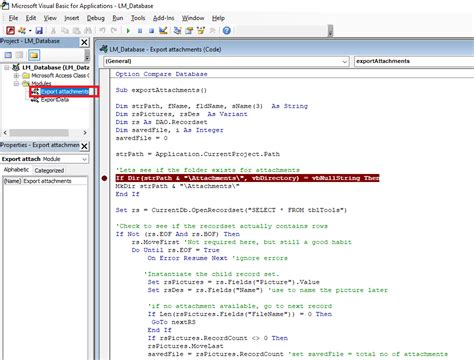The width and height of the screenshot is (474, 360).
Task: Remove the breakpoint dot in margin
Action: (x=104, y=178)
